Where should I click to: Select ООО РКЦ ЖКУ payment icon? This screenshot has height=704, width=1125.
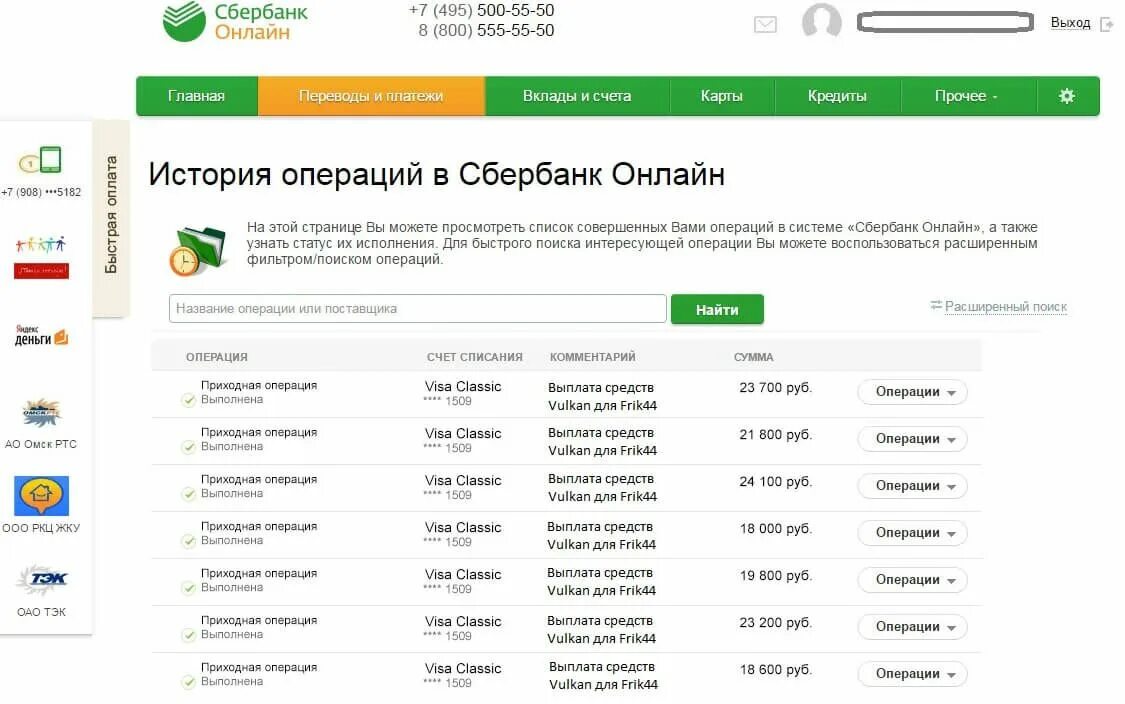pos(42,495)
